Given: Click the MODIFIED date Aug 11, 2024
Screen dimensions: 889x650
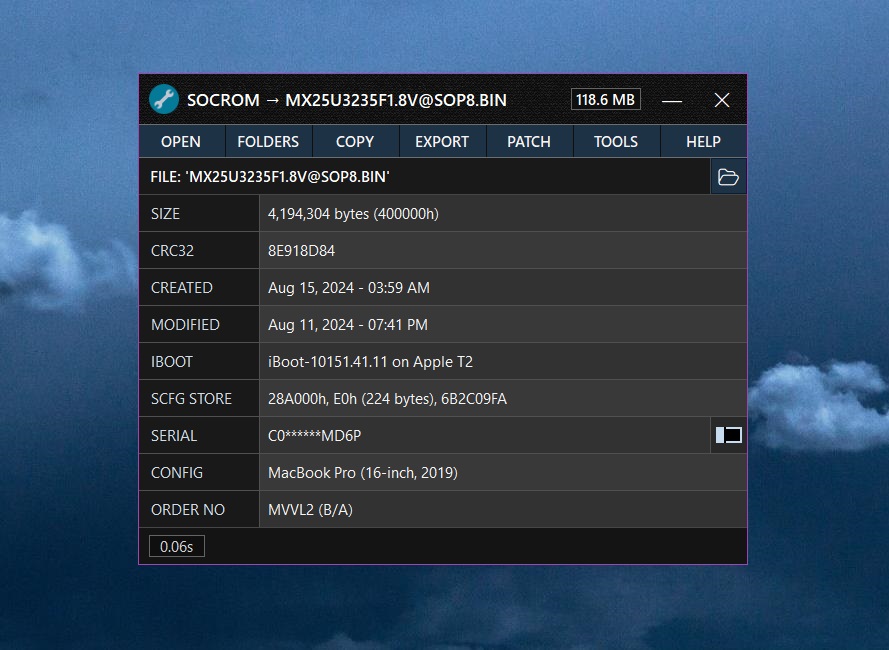Looking at the screenshot, I should (x=348, y=324).
